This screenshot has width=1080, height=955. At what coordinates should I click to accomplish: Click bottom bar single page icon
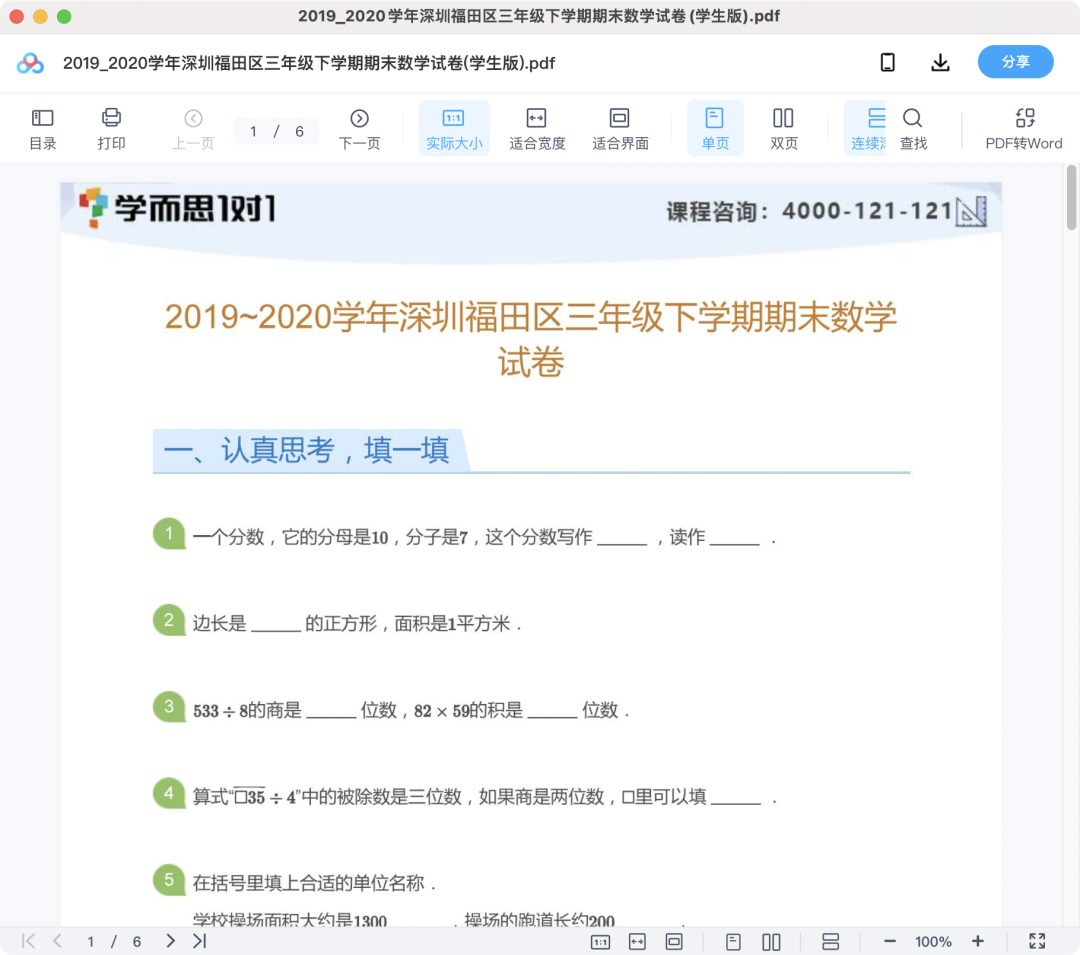pos(733,942)
